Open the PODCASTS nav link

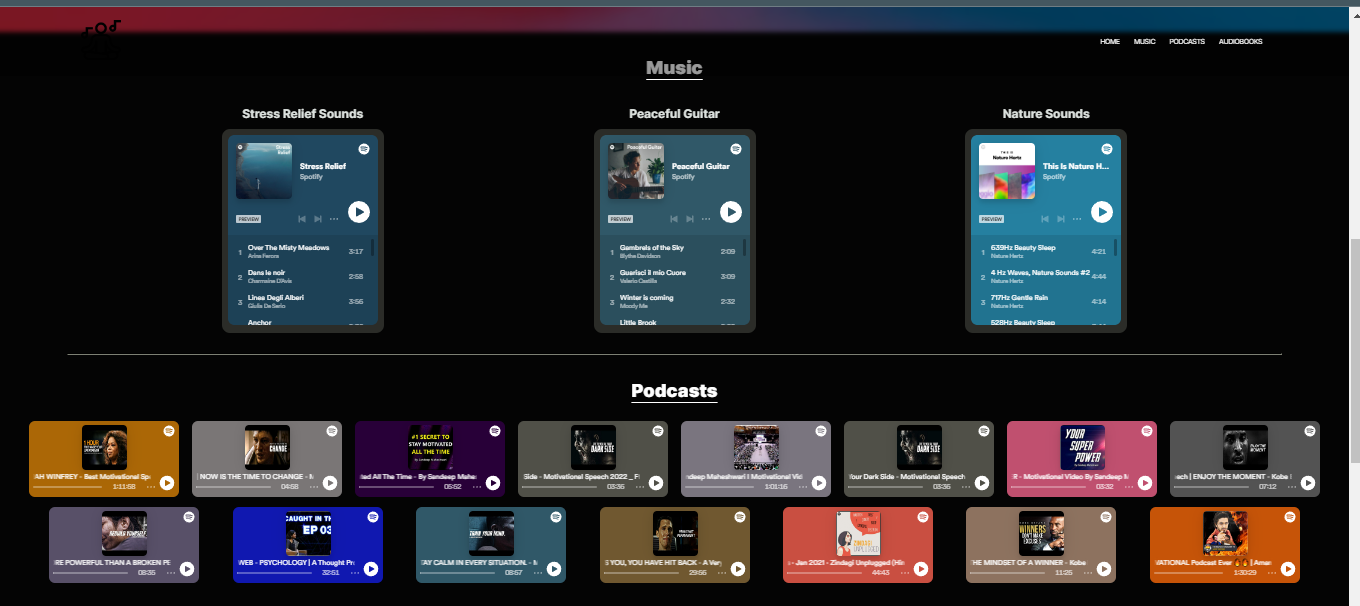tap(1187, 42)
